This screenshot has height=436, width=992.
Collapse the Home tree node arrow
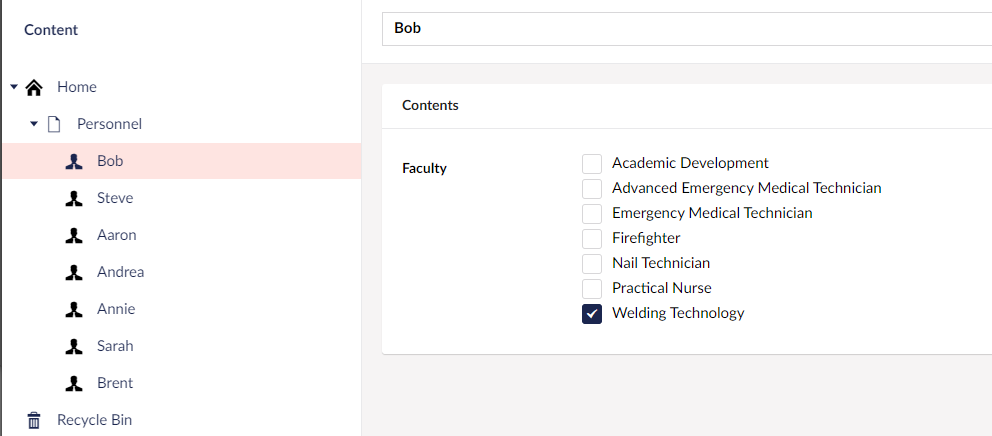tap(14, 87)
